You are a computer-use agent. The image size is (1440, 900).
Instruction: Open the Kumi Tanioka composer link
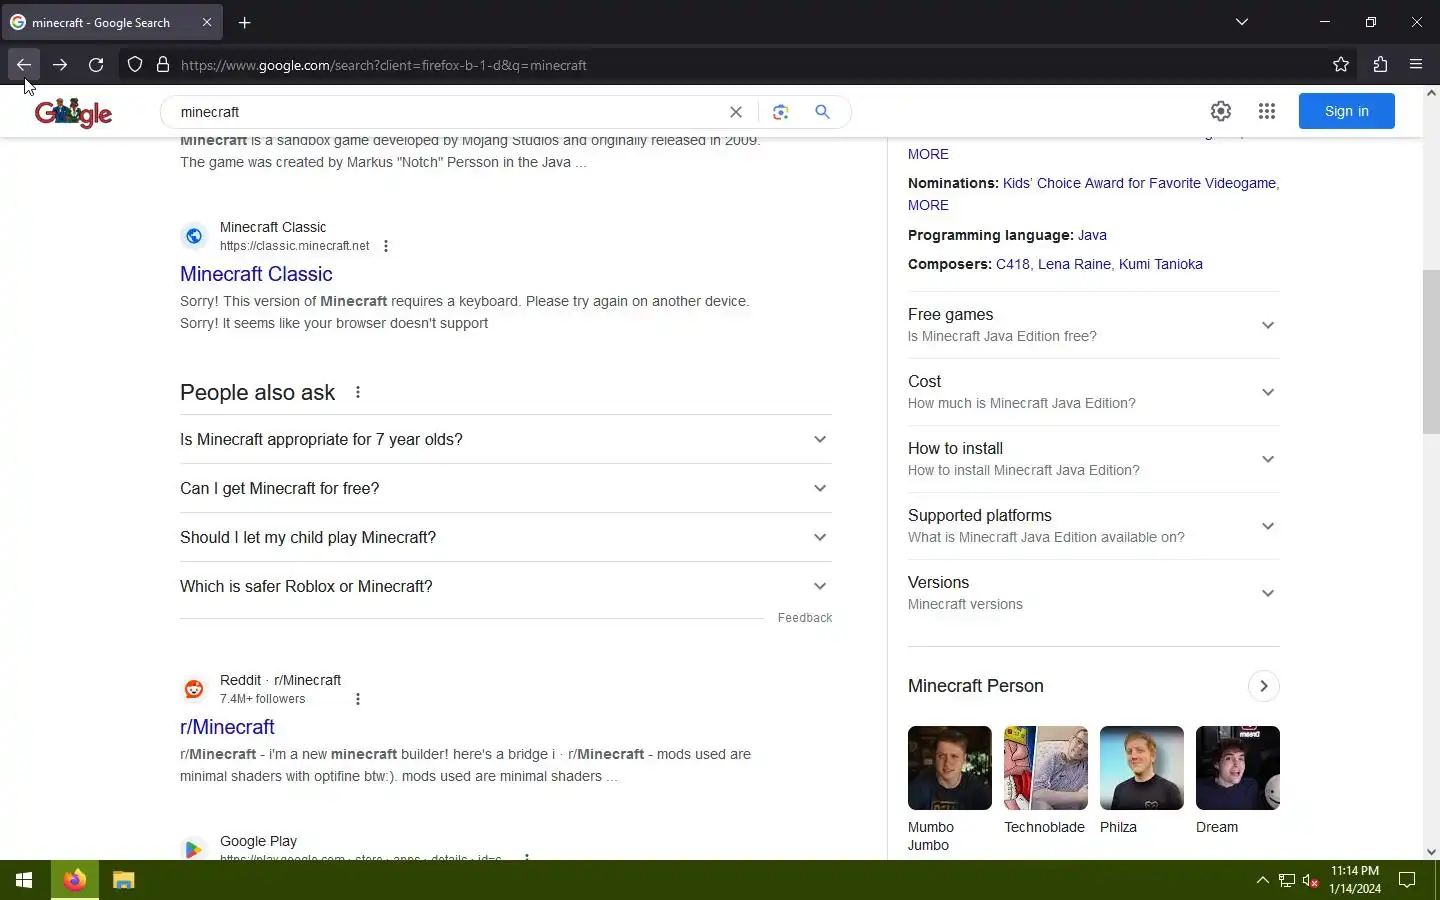click(1161, 264)
